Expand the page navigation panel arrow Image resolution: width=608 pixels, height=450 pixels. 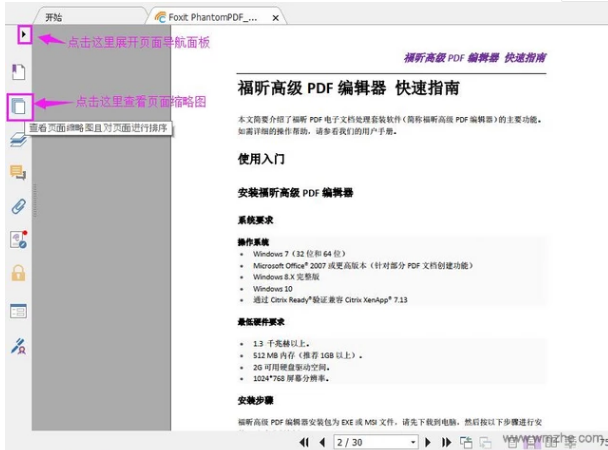click(x=24, y=34)
